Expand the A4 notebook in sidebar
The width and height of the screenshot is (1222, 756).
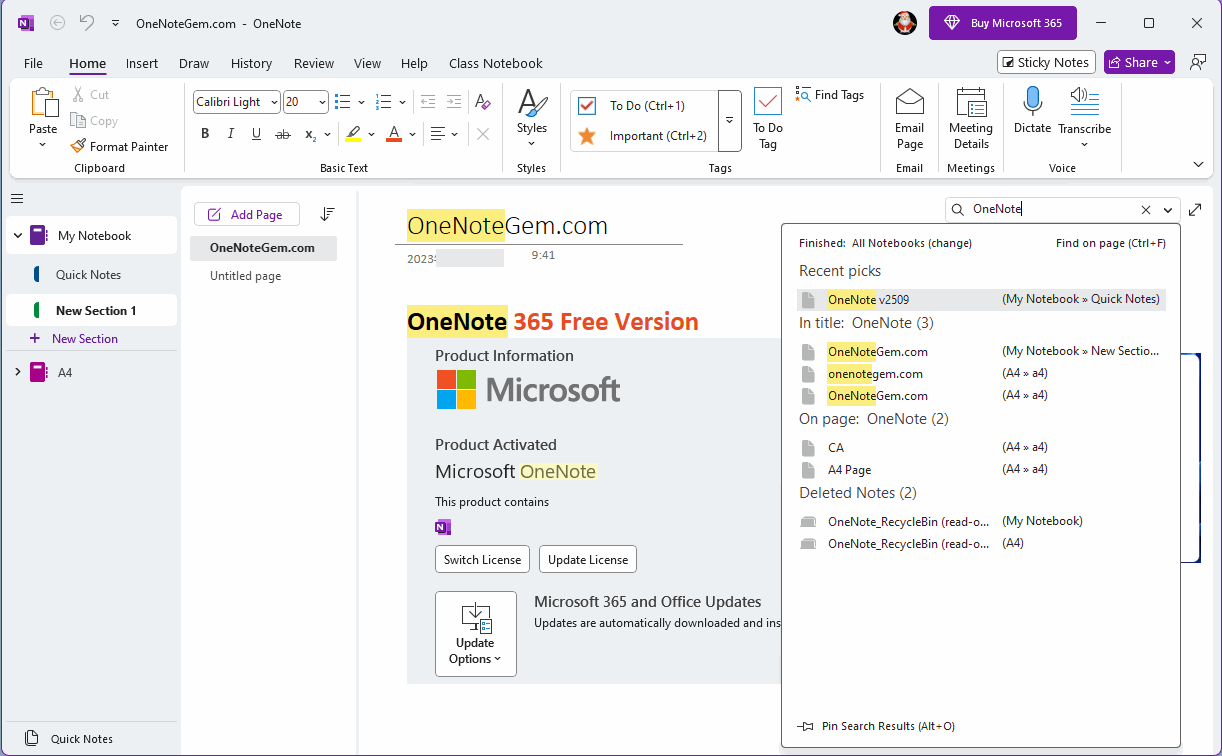pos(17,371)
